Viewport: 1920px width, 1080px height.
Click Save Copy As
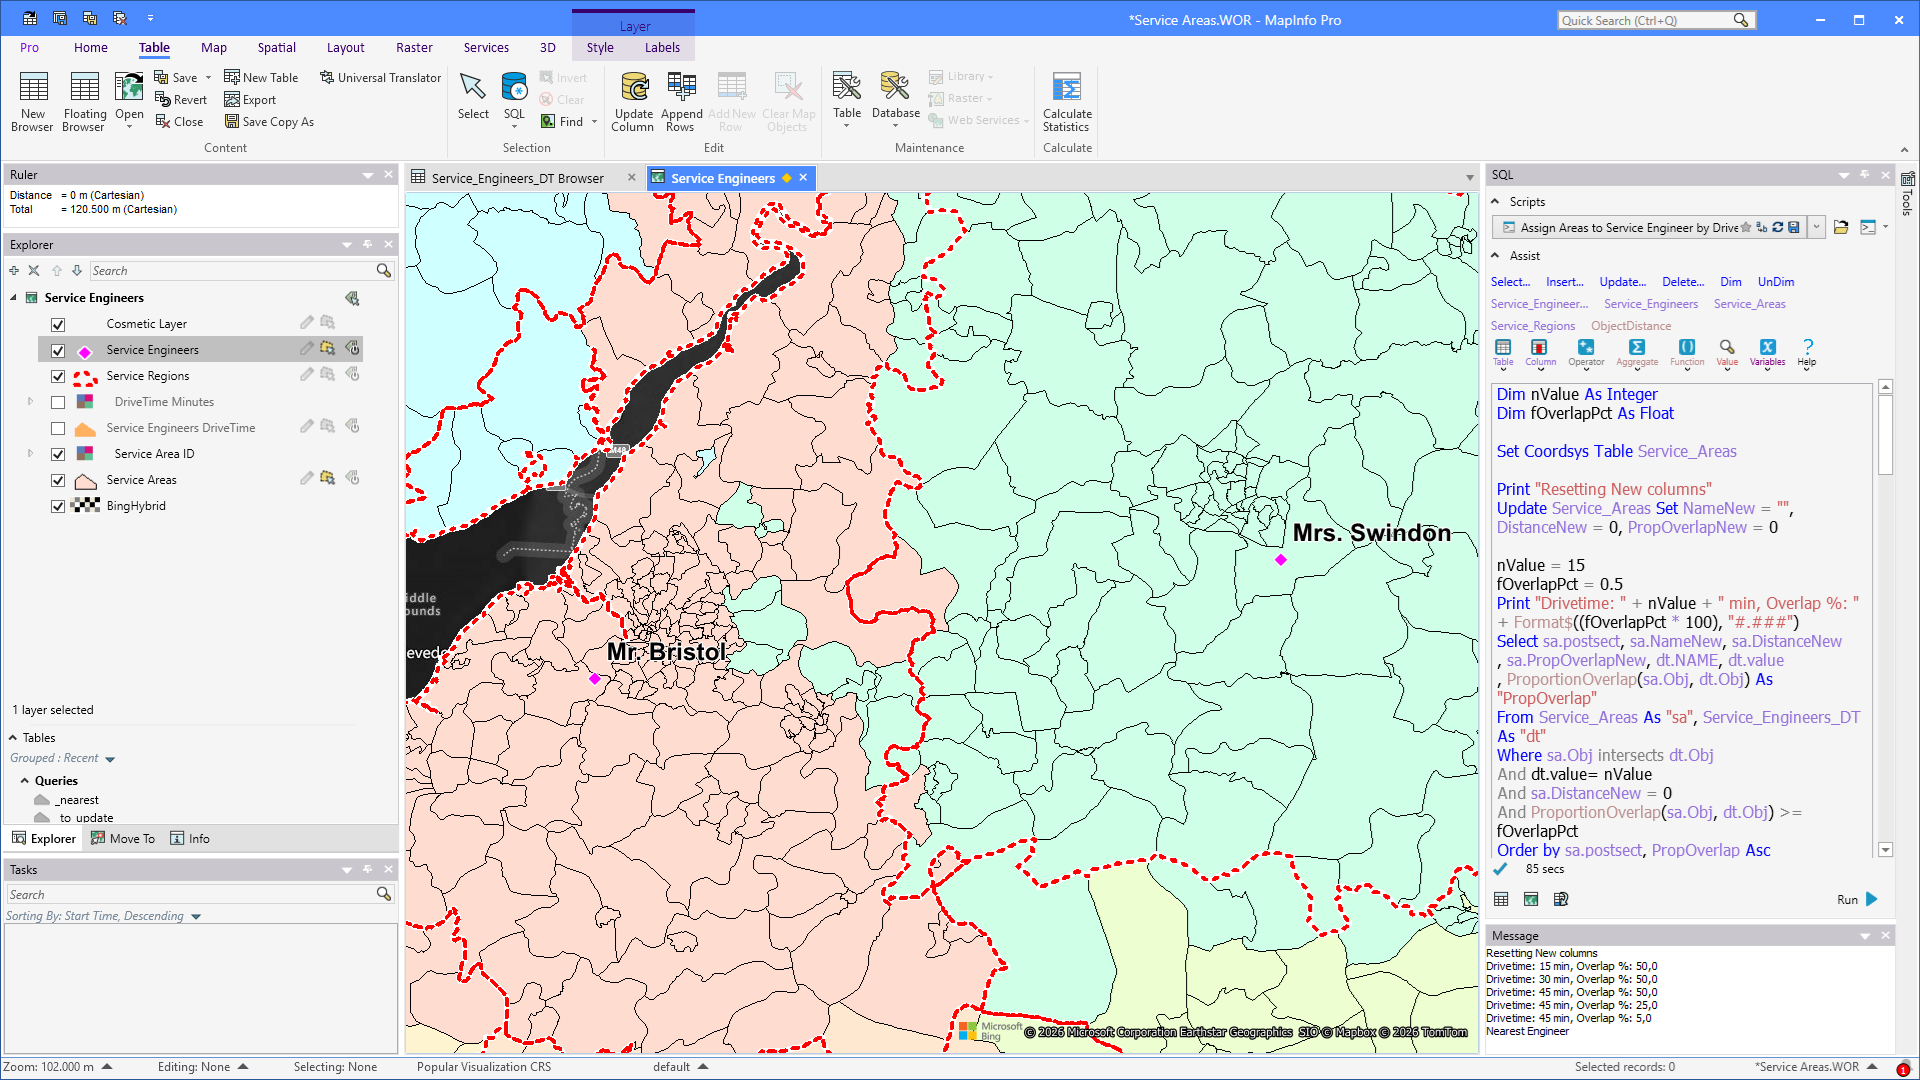269,122
